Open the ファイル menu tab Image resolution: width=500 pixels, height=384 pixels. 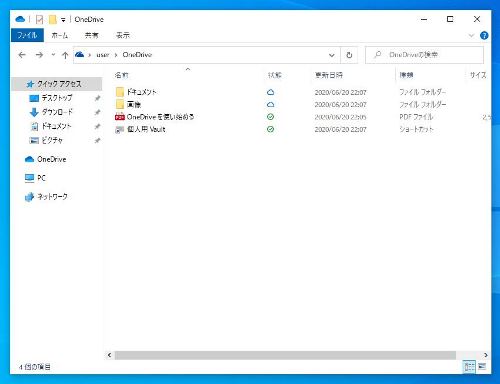[27, 35]
